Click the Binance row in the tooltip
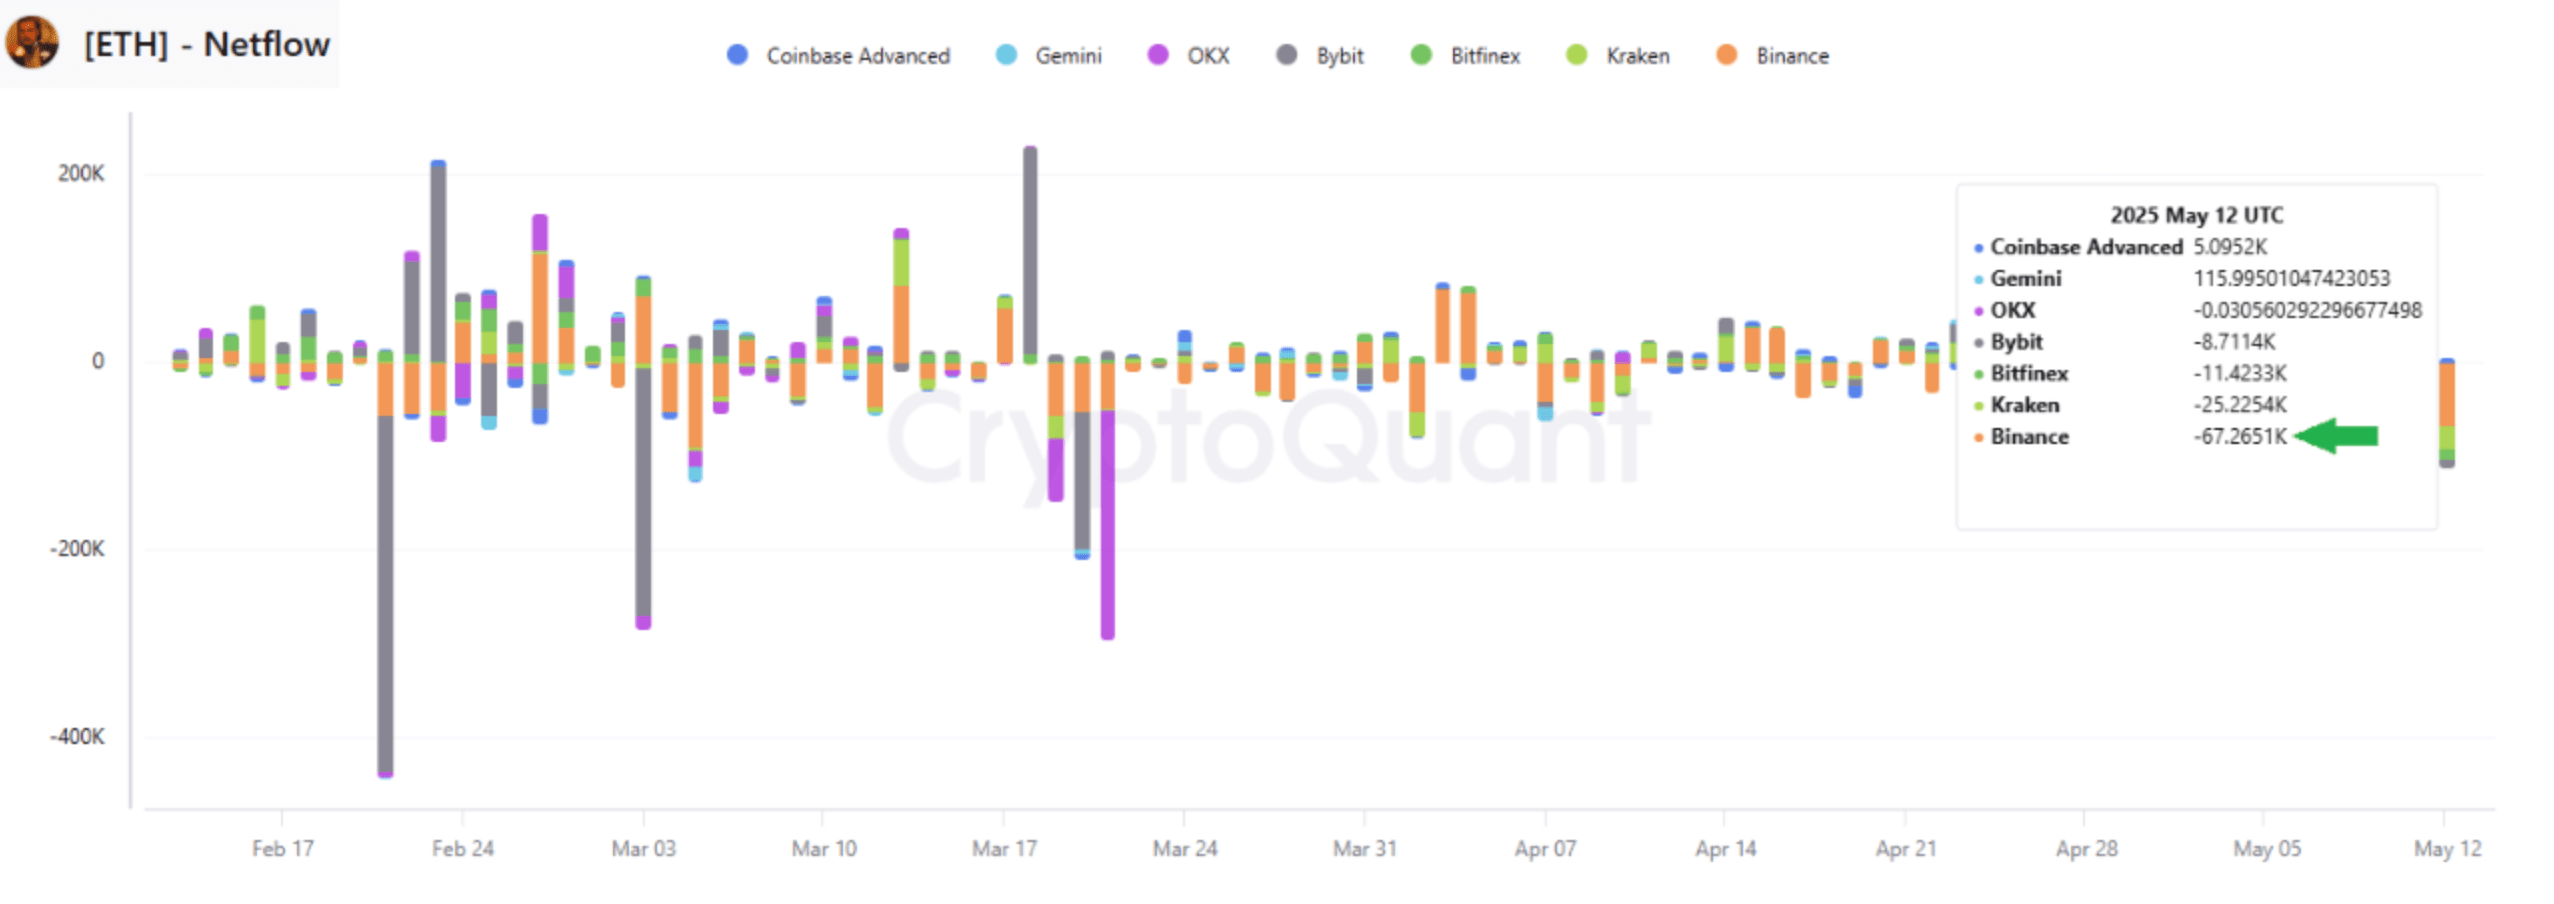Screen dimensions: 2554x904 click(2029, 437)
